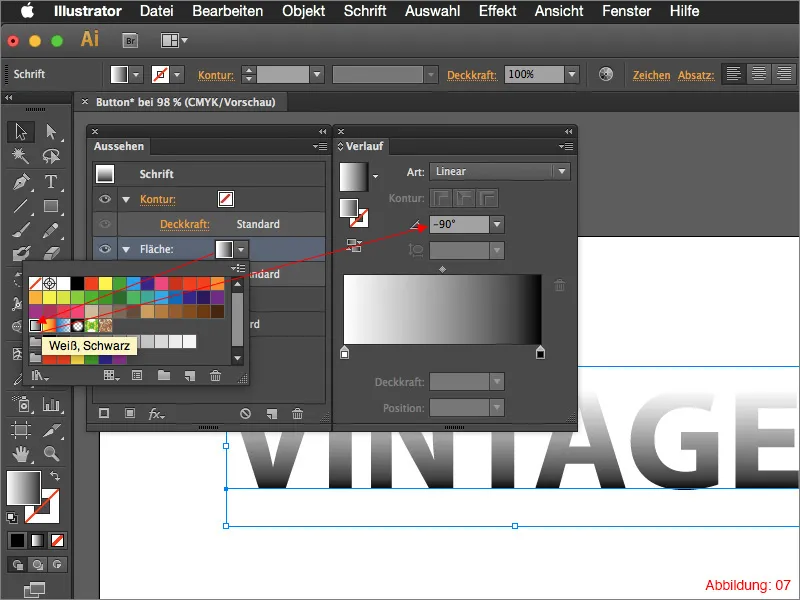800x600 pixels.
Task: Click the recolor artwork wheel icon
Action: (606, 74)
